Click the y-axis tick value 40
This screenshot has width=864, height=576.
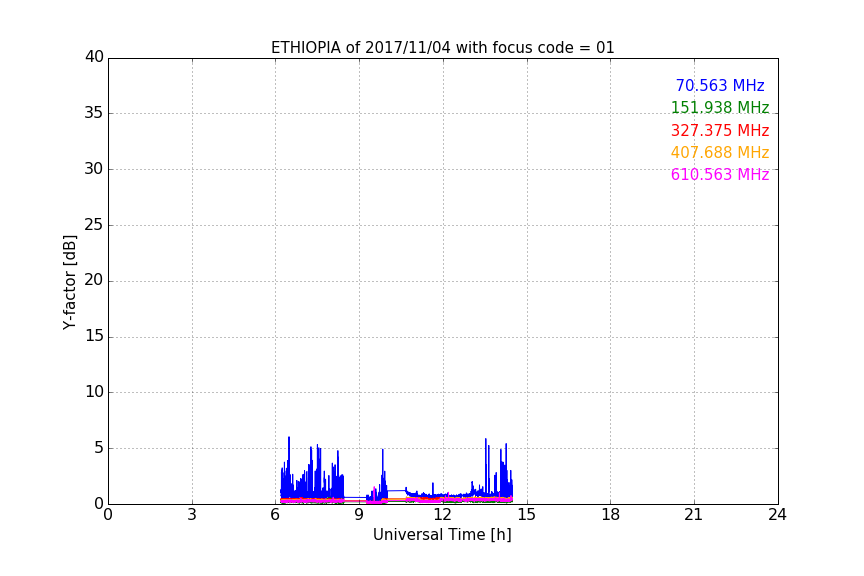pyautogui.click(x=94, y=57)
